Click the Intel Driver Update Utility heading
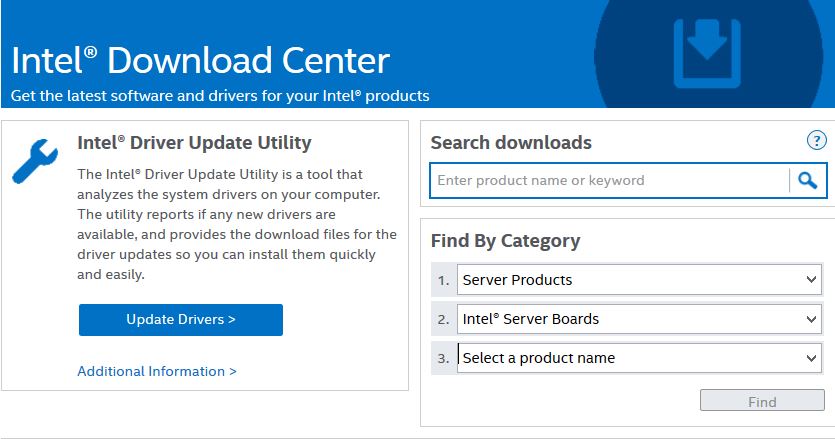This screenshot has height=439, width=835. click(x=194, y=143)
